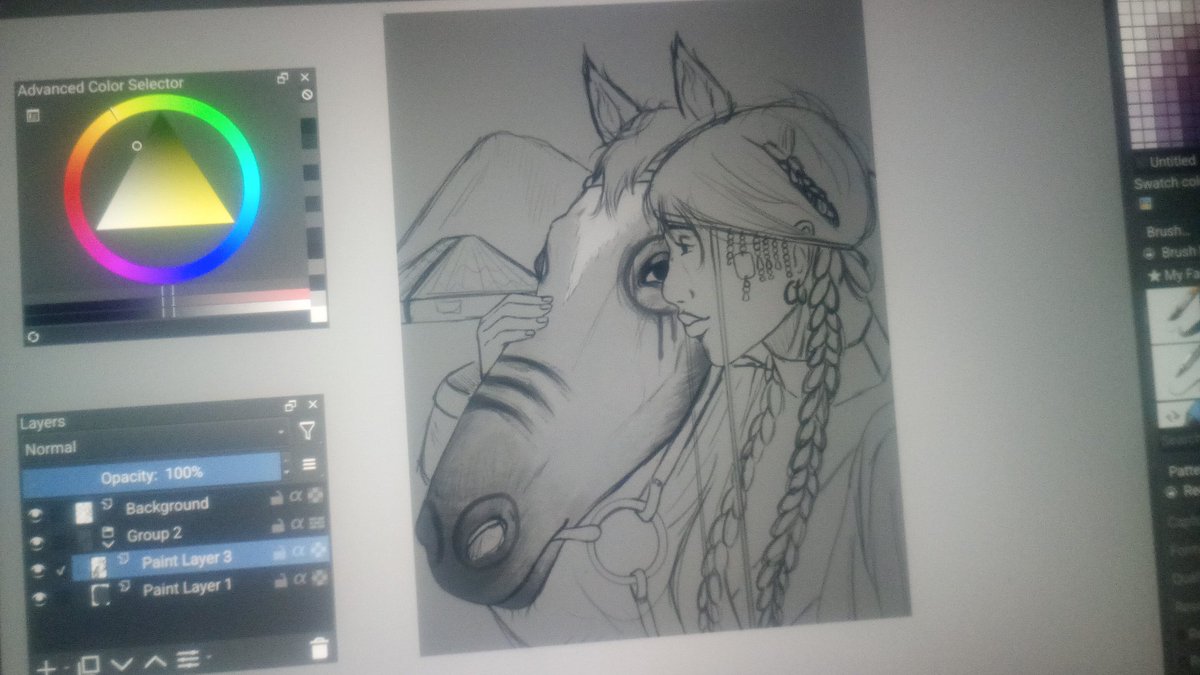The image size is (1200, 675).
Task: Open the Layers panel hamburger options menu
Action: pyautogui.click(x=308, y=464)
